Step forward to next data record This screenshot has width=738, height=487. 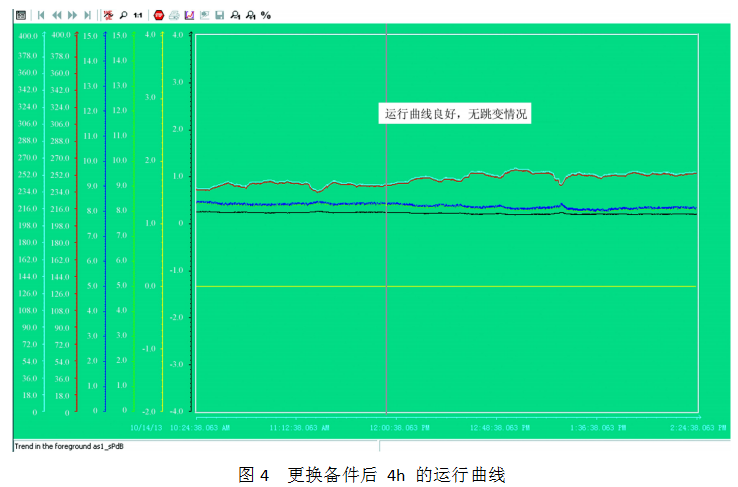pos(72,16)
